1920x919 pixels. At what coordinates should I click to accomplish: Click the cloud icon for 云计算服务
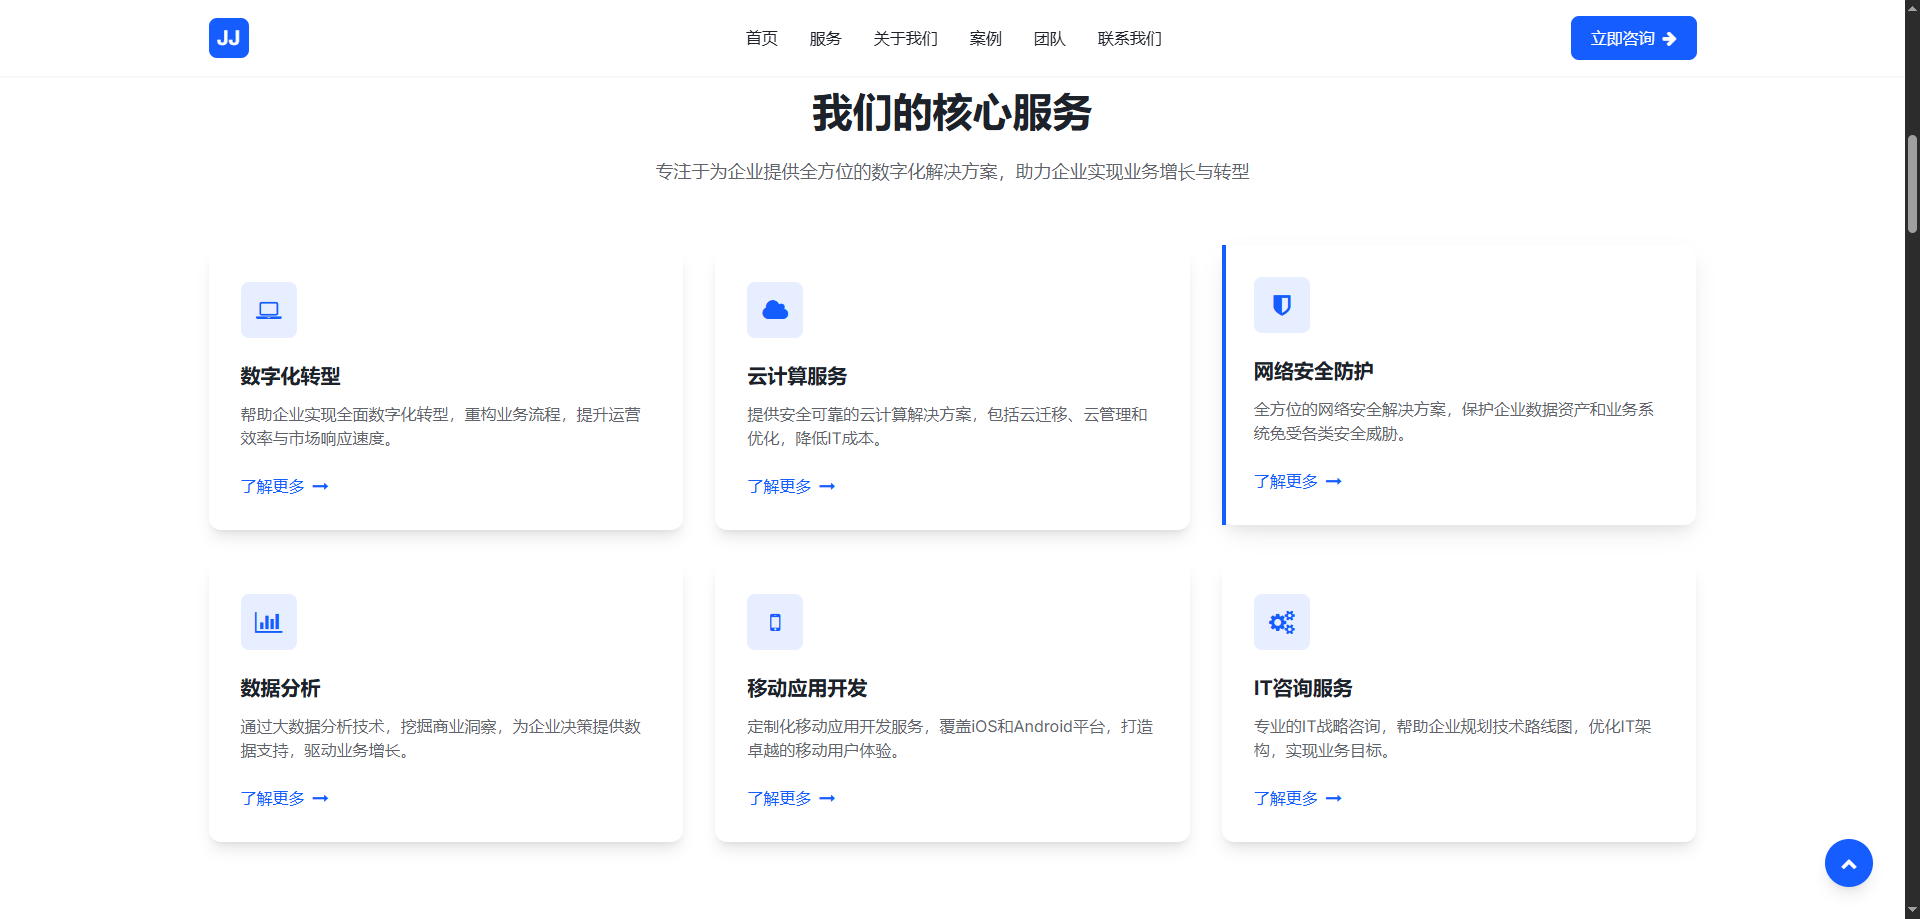(x=775, y=310)
